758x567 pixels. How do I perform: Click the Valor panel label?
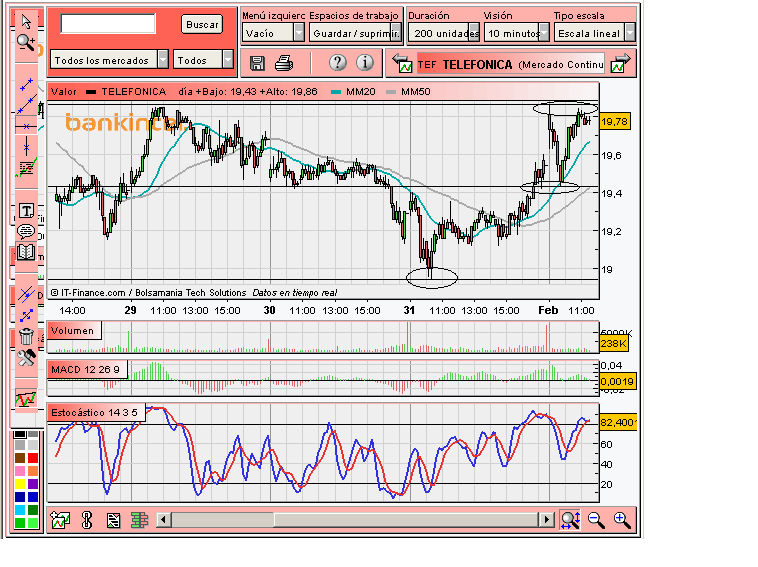(x=64, y=91)
